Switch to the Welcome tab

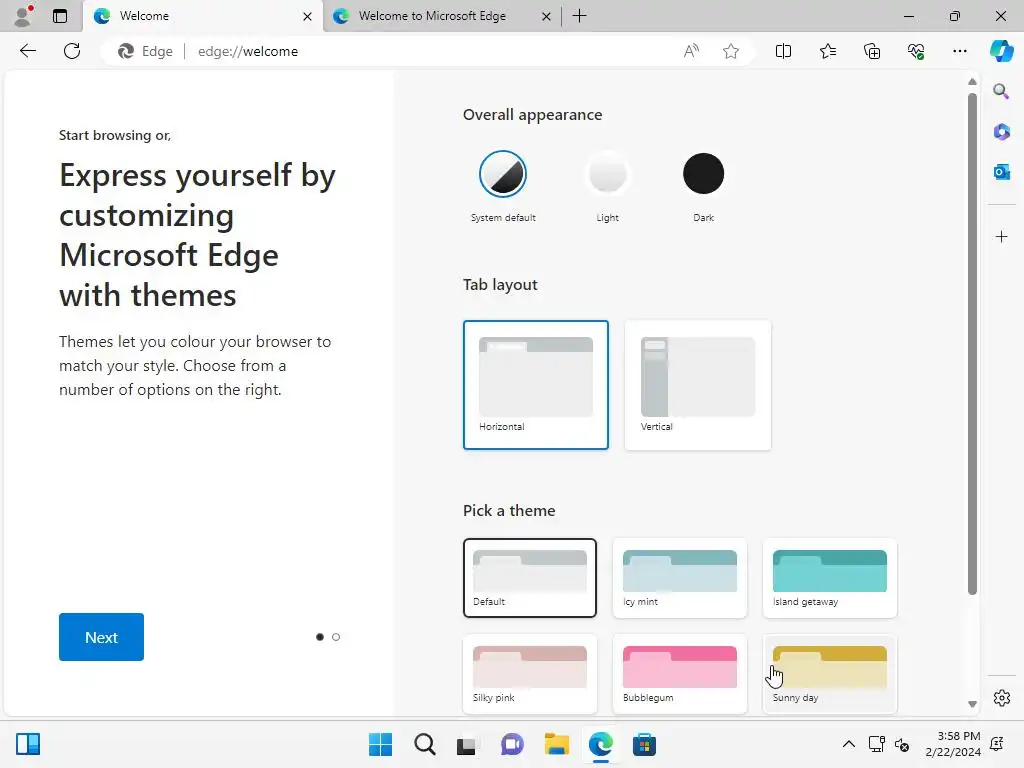(x=202, y=16)
